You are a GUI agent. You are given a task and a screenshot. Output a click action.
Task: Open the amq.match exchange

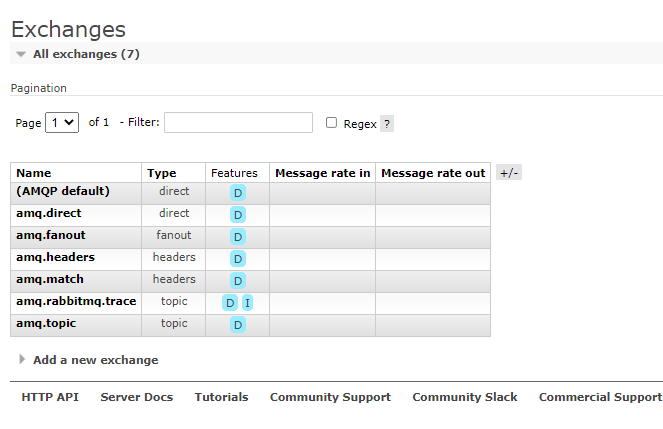tap(50, 279)
